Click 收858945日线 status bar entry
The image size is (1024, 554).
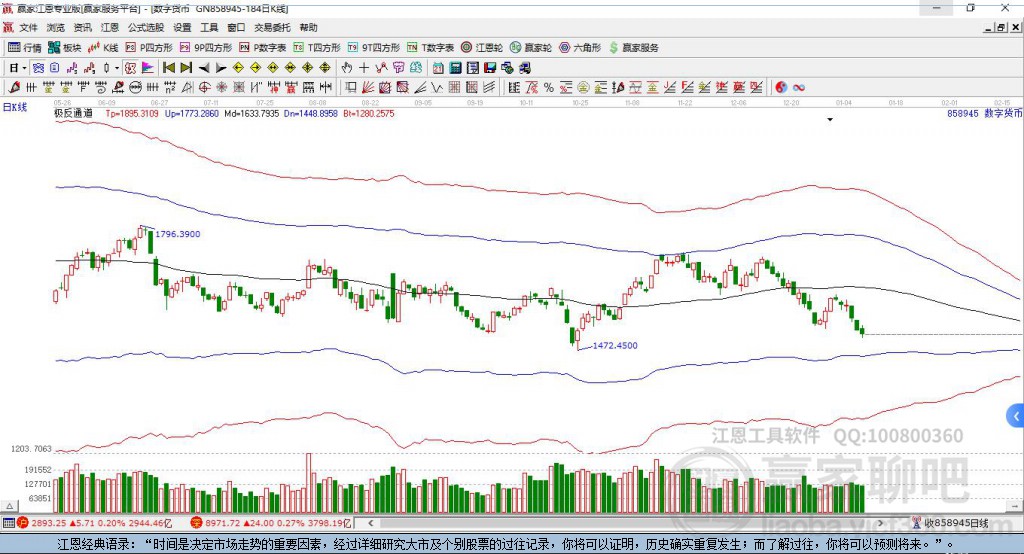pyautogui.click(x=951, y=523)
